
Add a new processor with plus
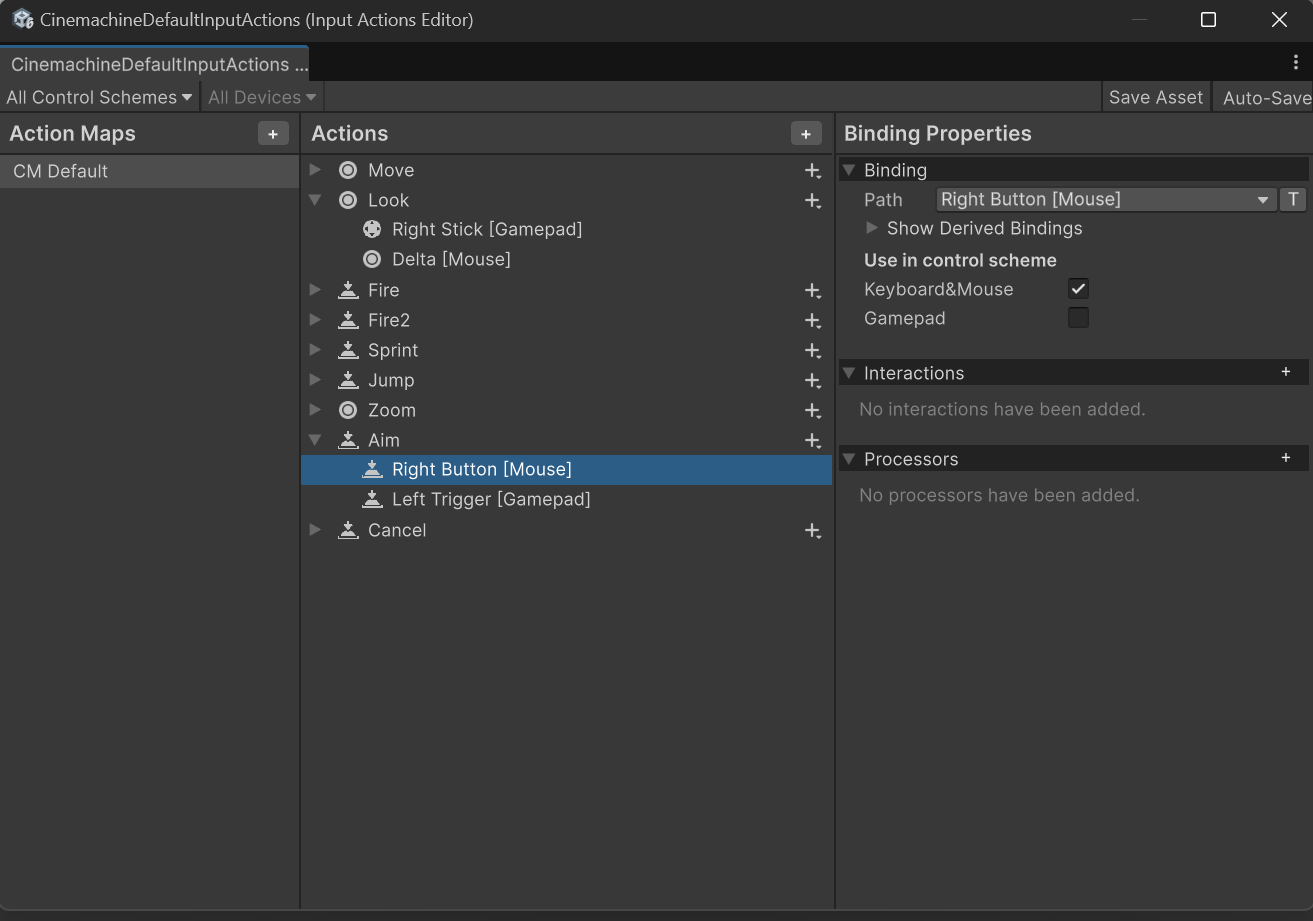[1286, 458]
